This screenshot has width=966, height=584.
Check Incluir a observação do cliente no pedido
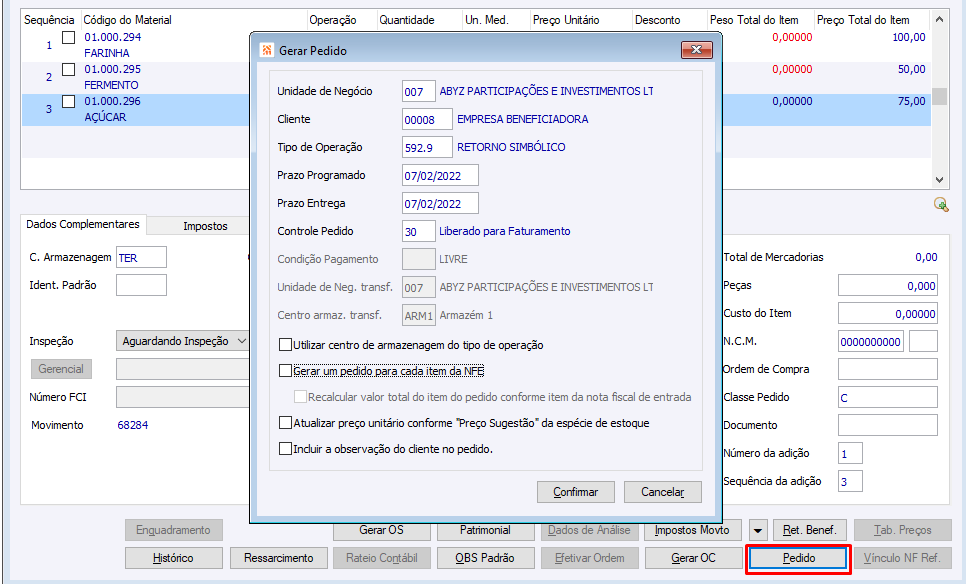tap(285, 448)
